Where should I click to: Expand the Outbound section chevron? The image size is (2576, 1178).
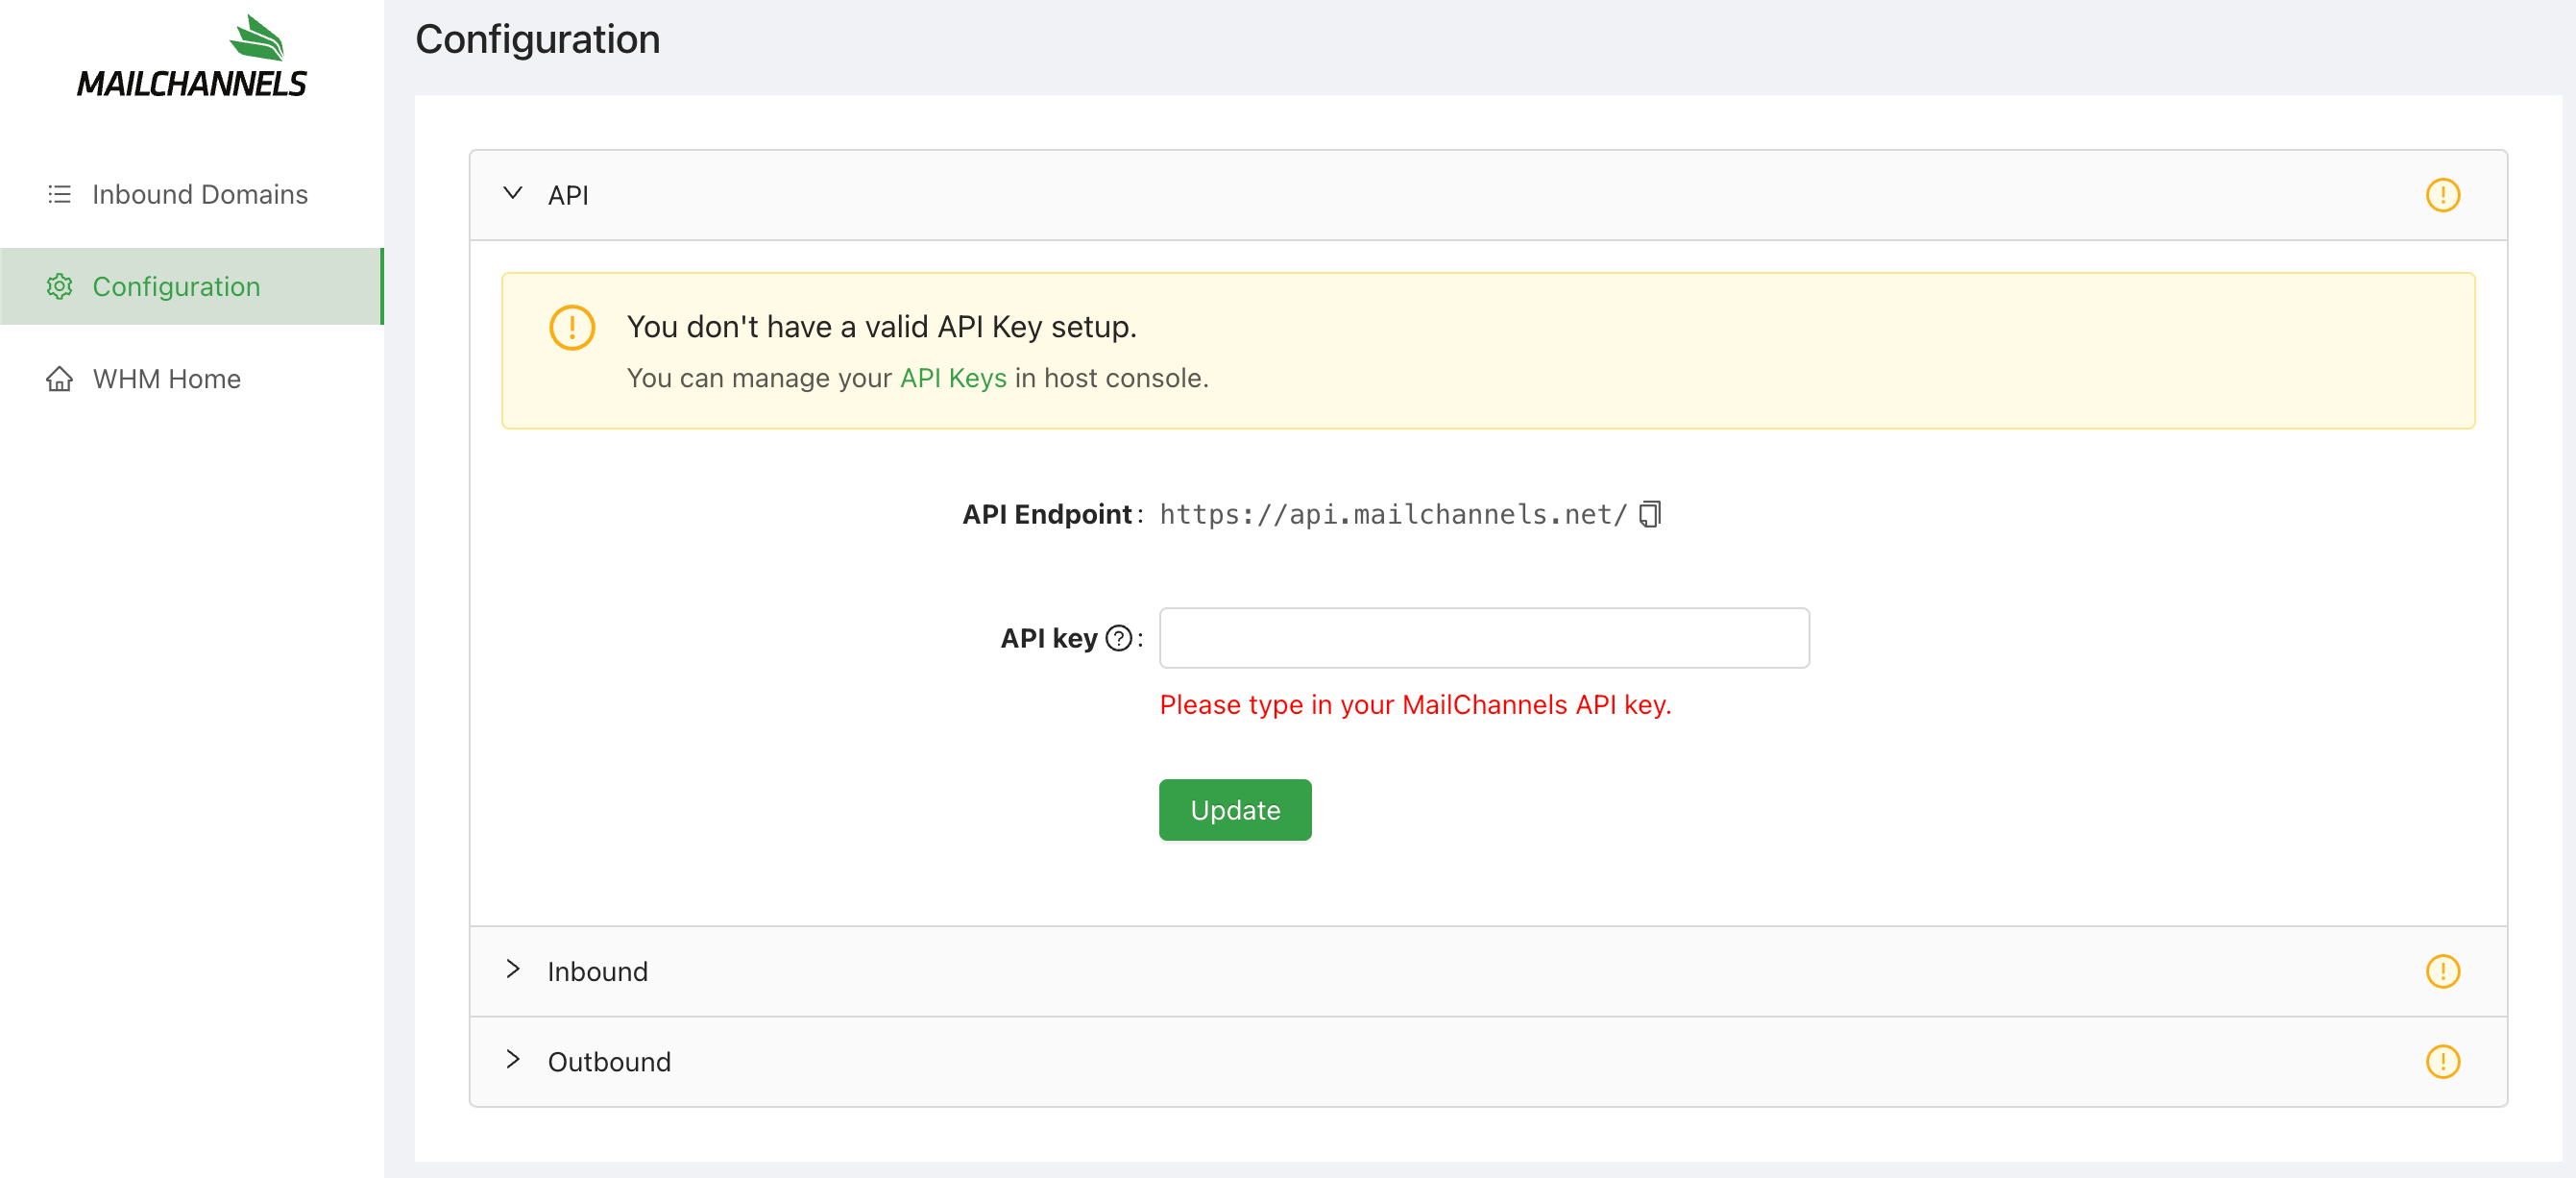513,1059
